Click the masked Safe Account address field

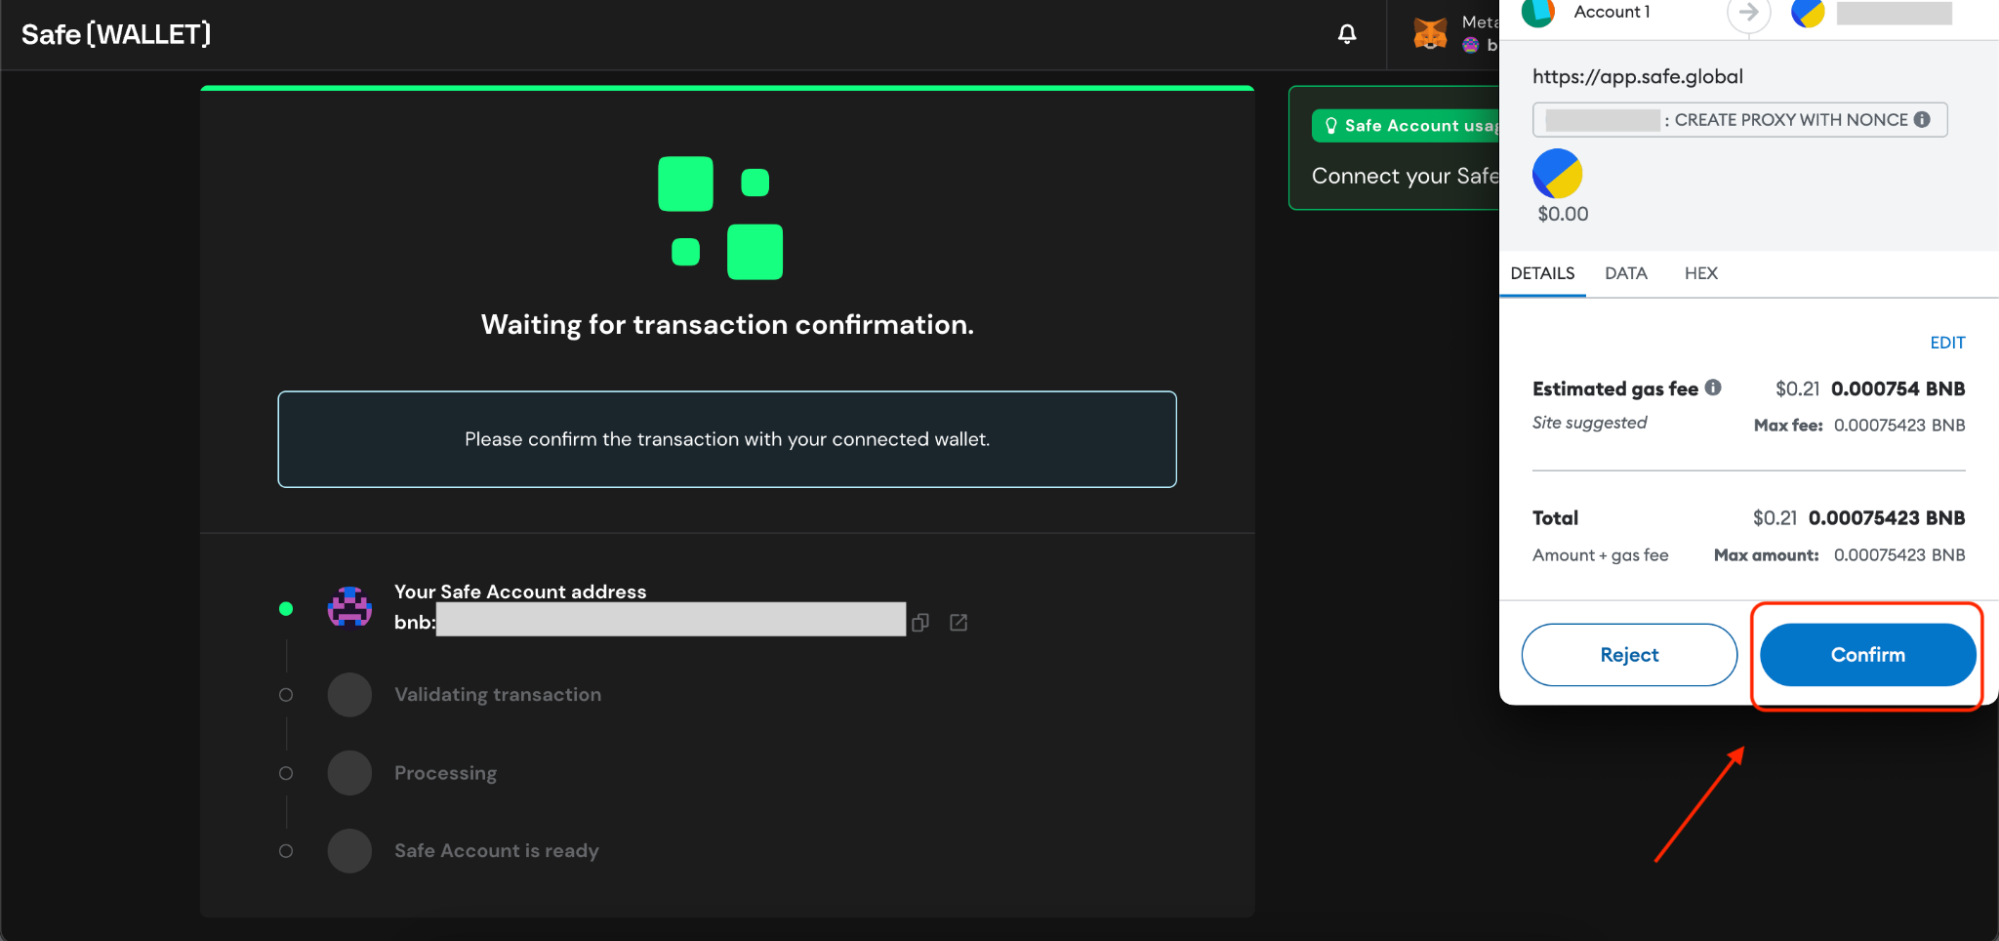pos(670,619)
